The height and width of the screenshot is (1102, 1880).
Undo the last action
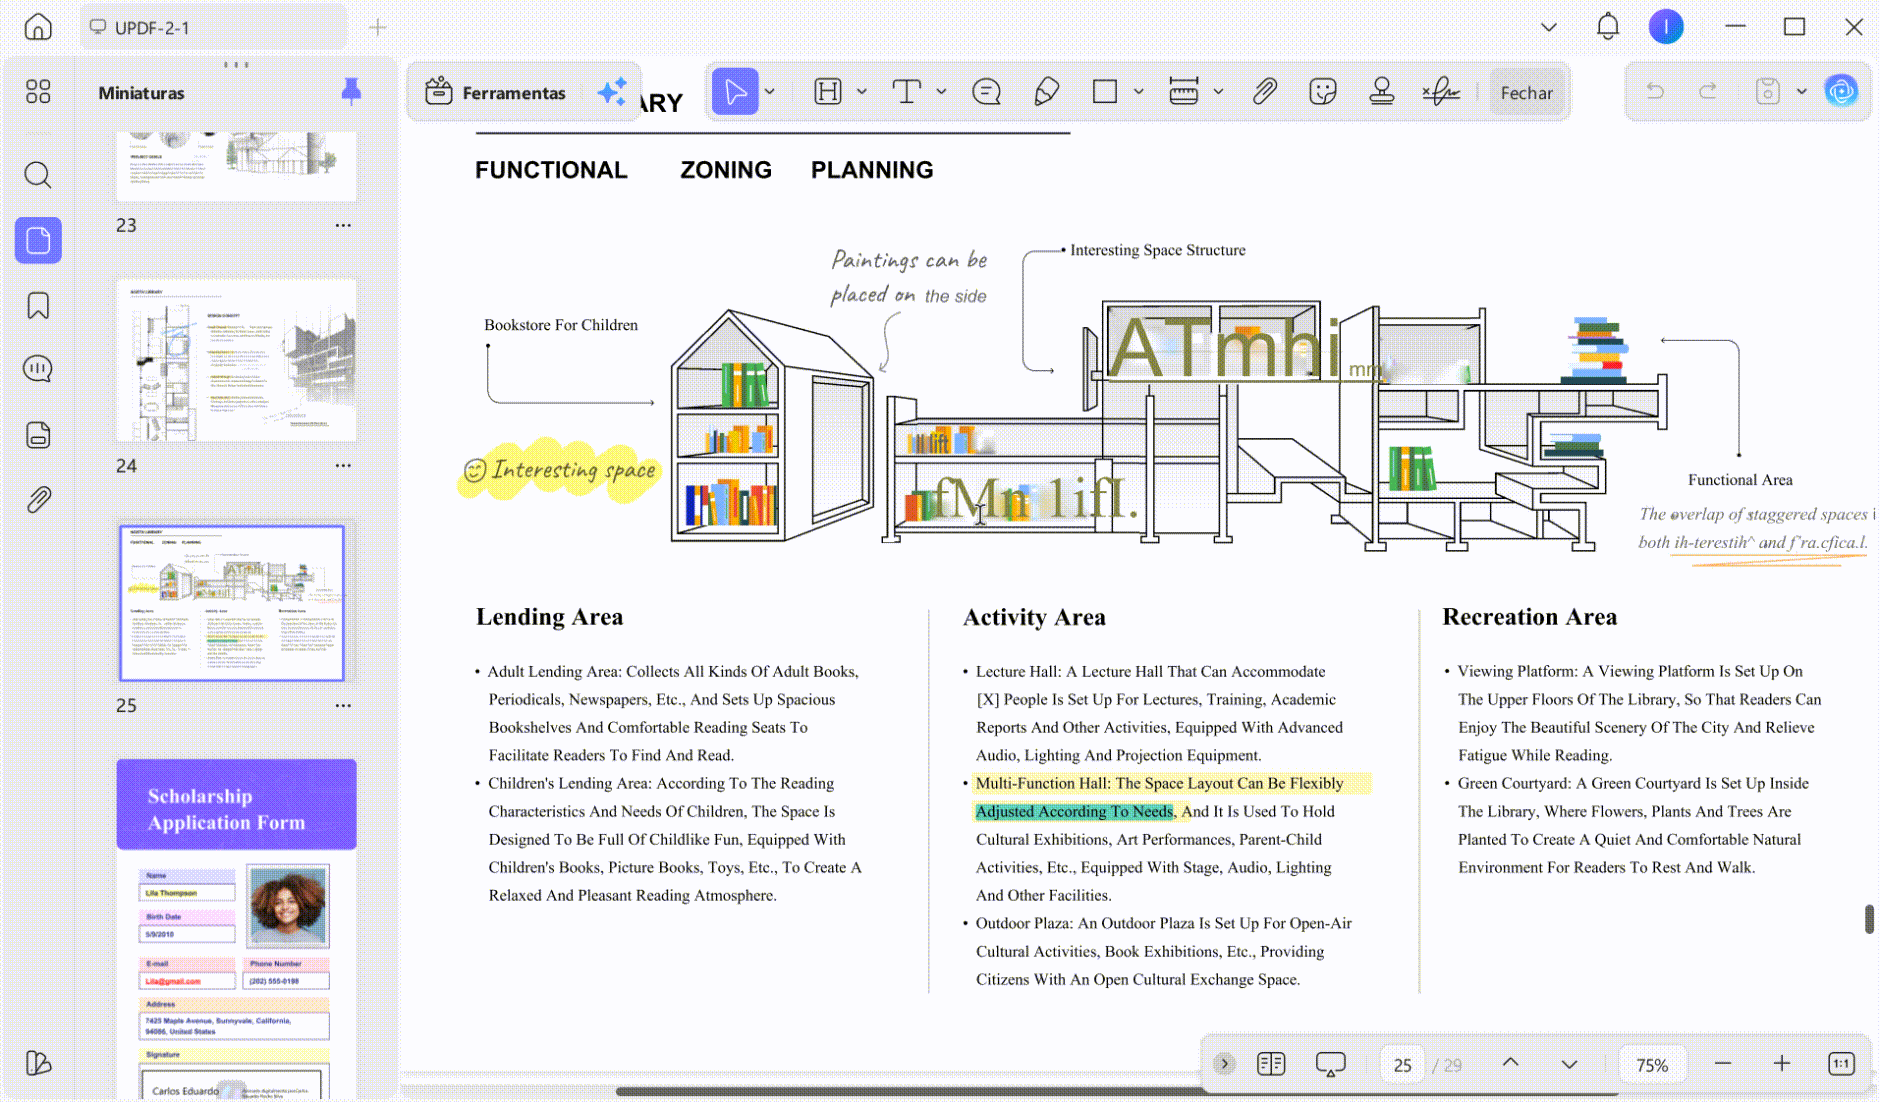click(x=1656, y=92)
